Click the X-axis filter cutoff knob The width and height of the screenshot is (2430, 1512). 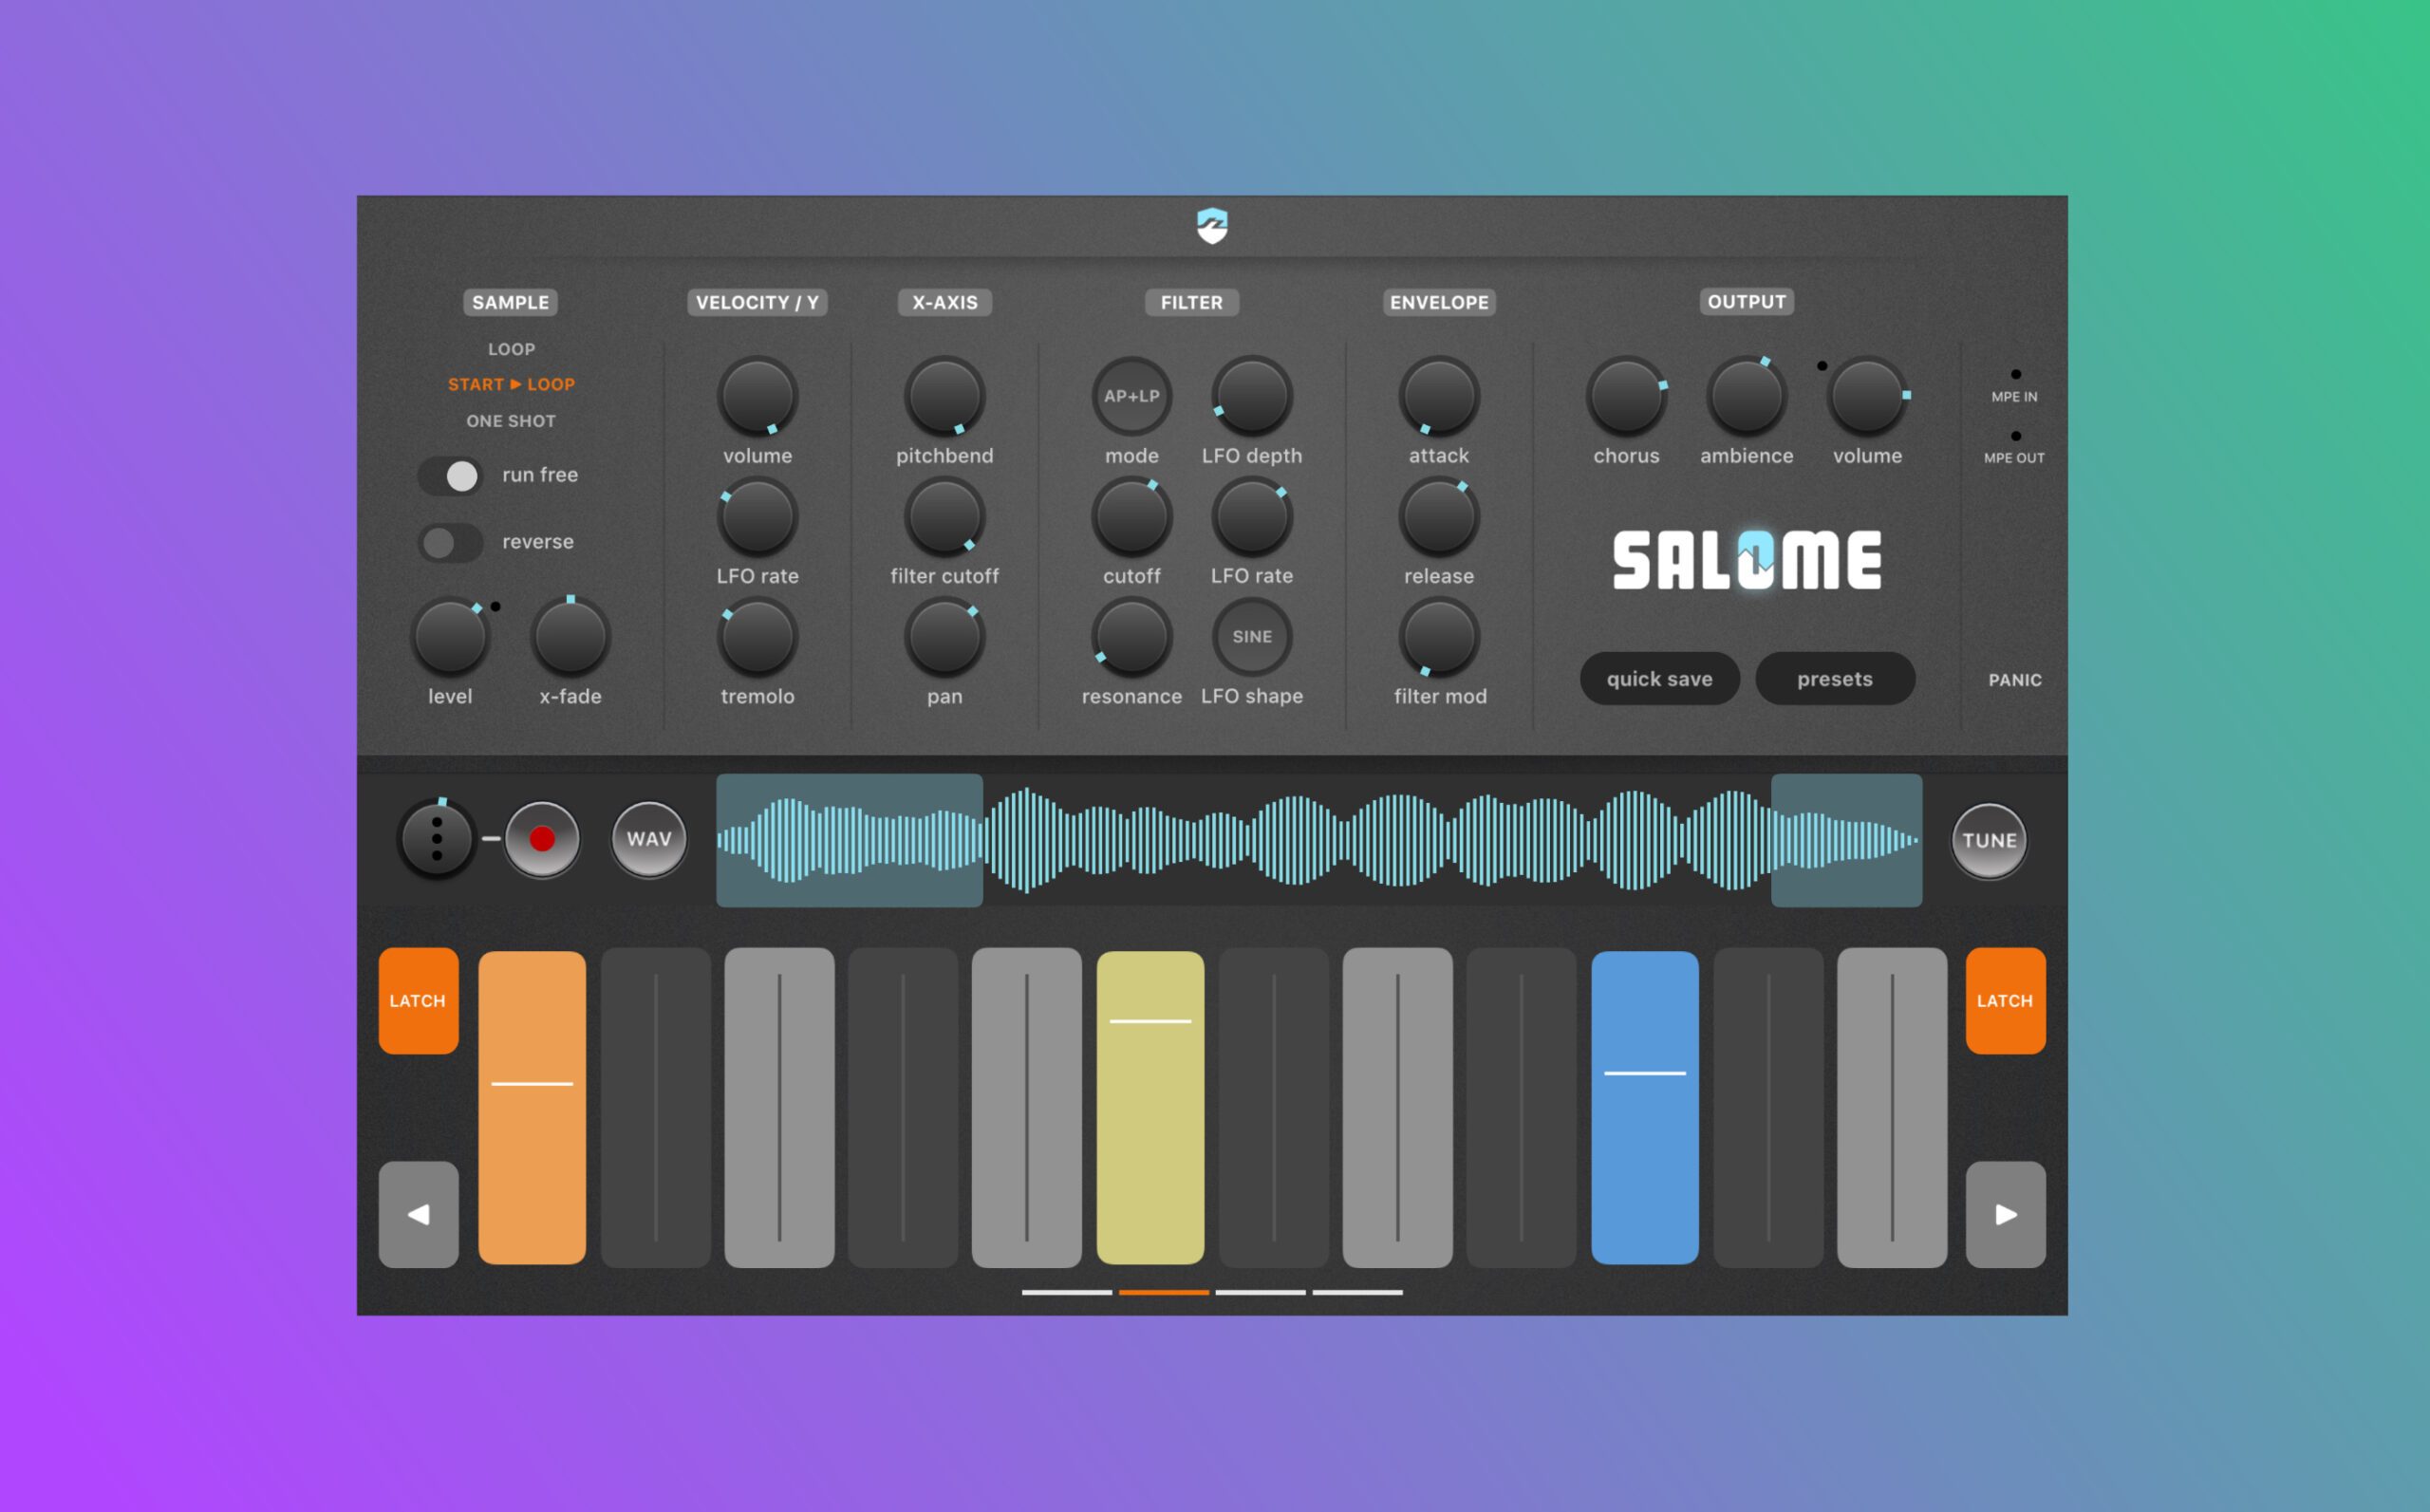coord(944,517)
